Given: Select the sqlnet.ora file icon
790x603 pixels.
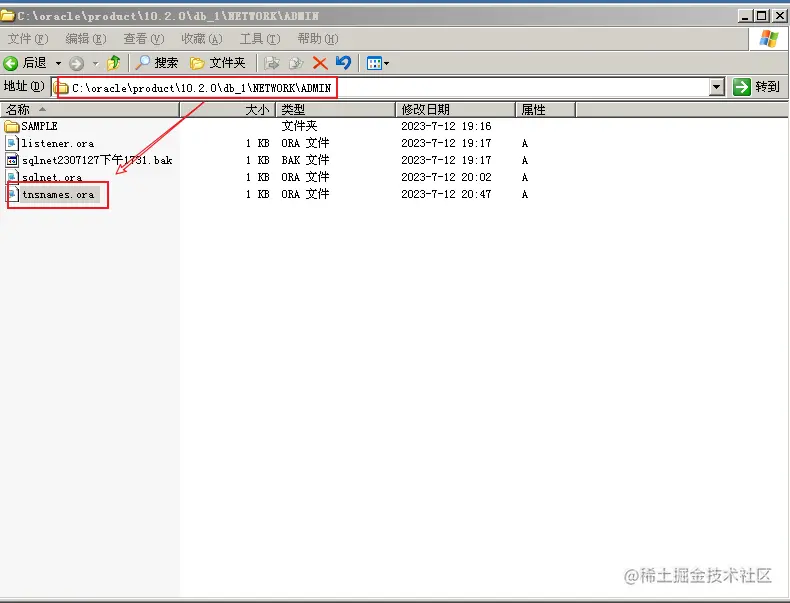Looking at the screenshot, I should click(12, 177).
